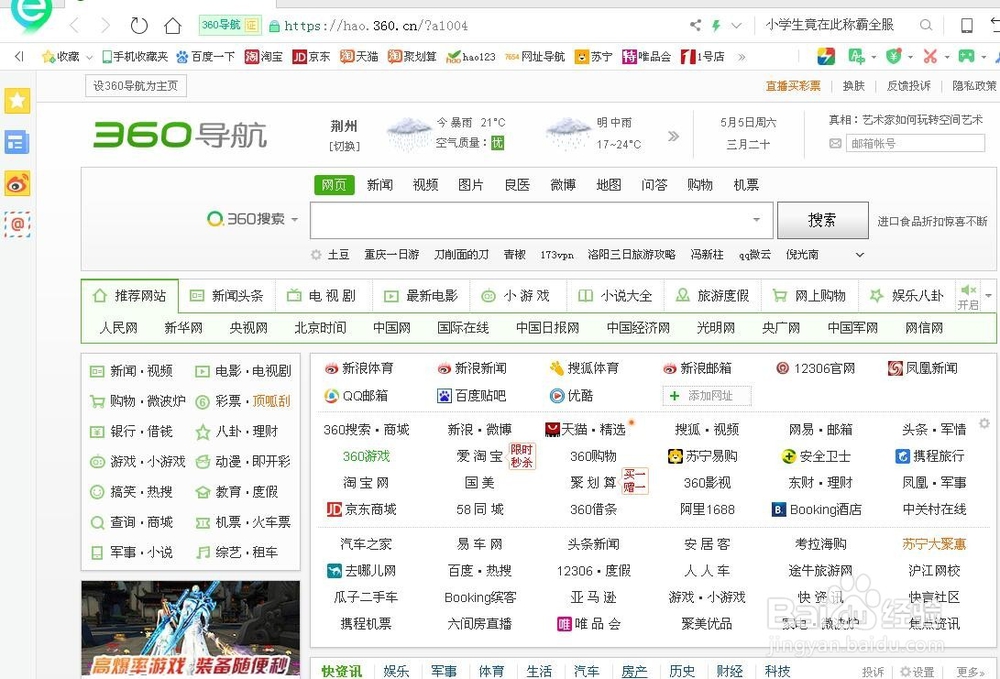Open 天猫 bookmark in bookmarks bar

coord(359,57)
